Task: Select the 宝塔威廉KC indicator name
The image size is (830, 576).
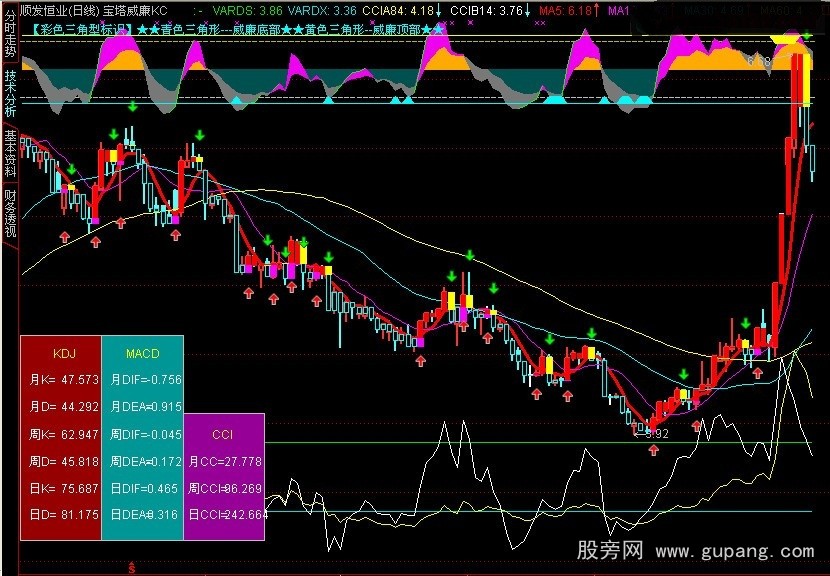Action: 134,10
